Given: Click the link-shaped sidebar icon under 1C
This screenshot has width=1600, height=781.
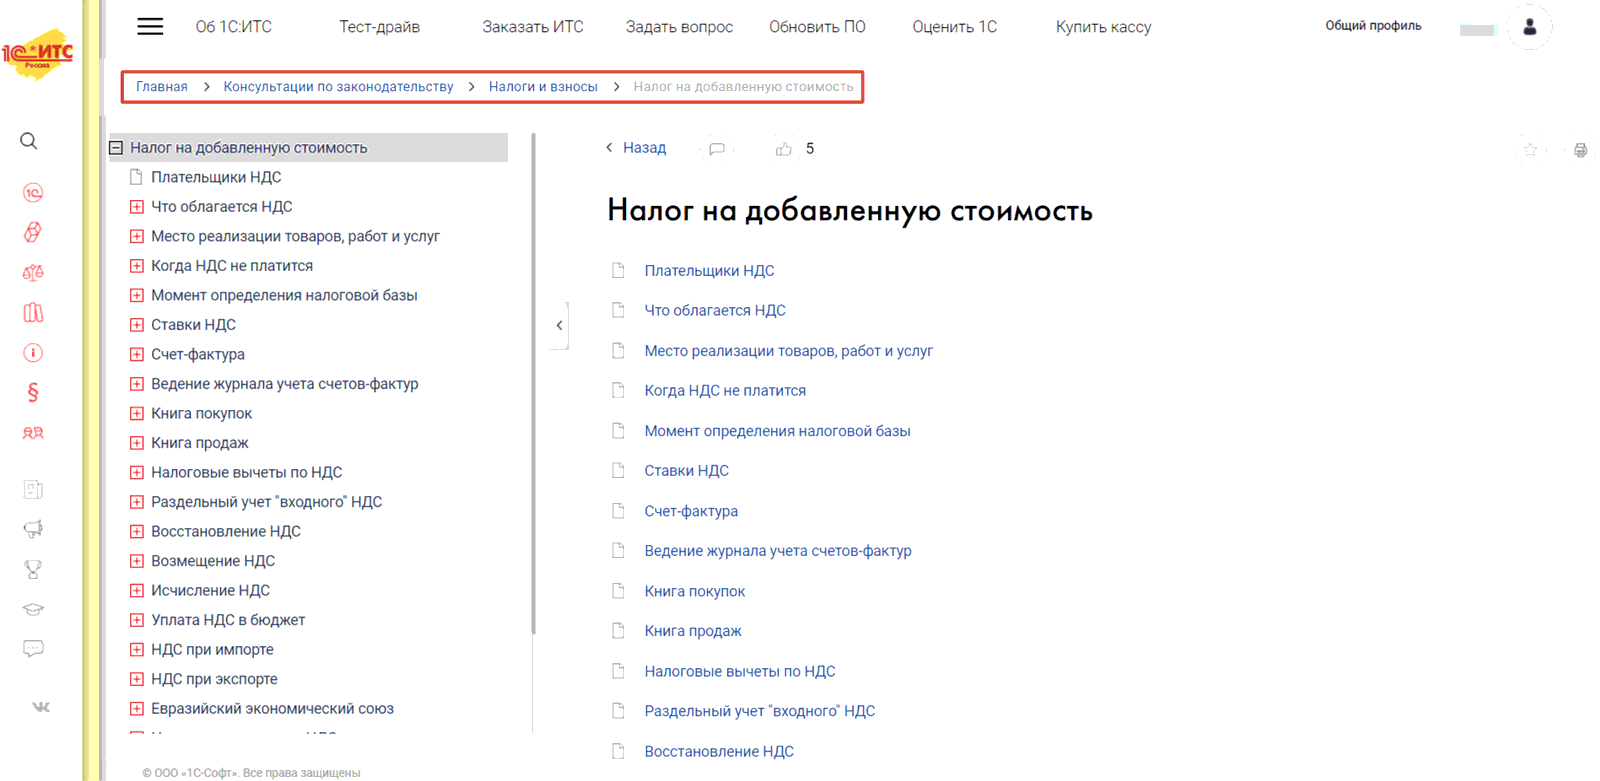Looking at the screenshot, I should 33,232.
